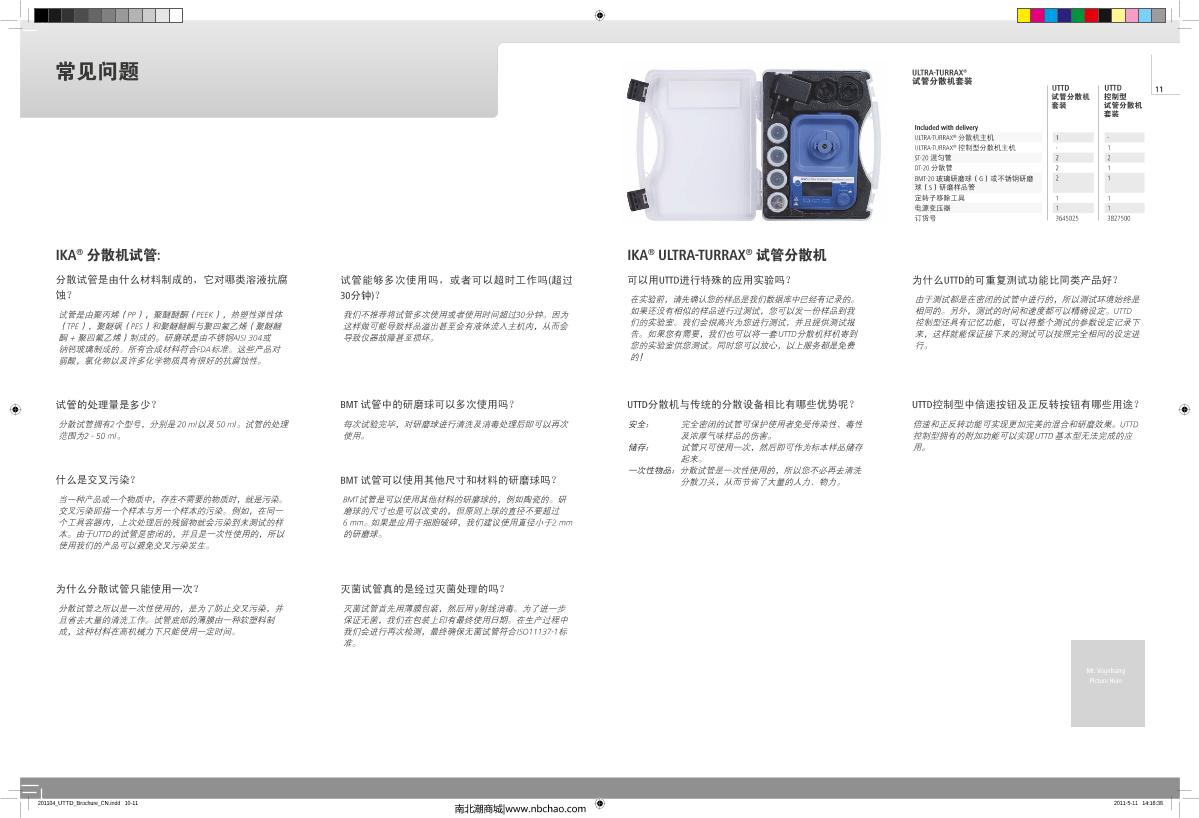Click the 常见问题 page title
The width and height of the screenshot is (1199, 818).
click(97, 71)
